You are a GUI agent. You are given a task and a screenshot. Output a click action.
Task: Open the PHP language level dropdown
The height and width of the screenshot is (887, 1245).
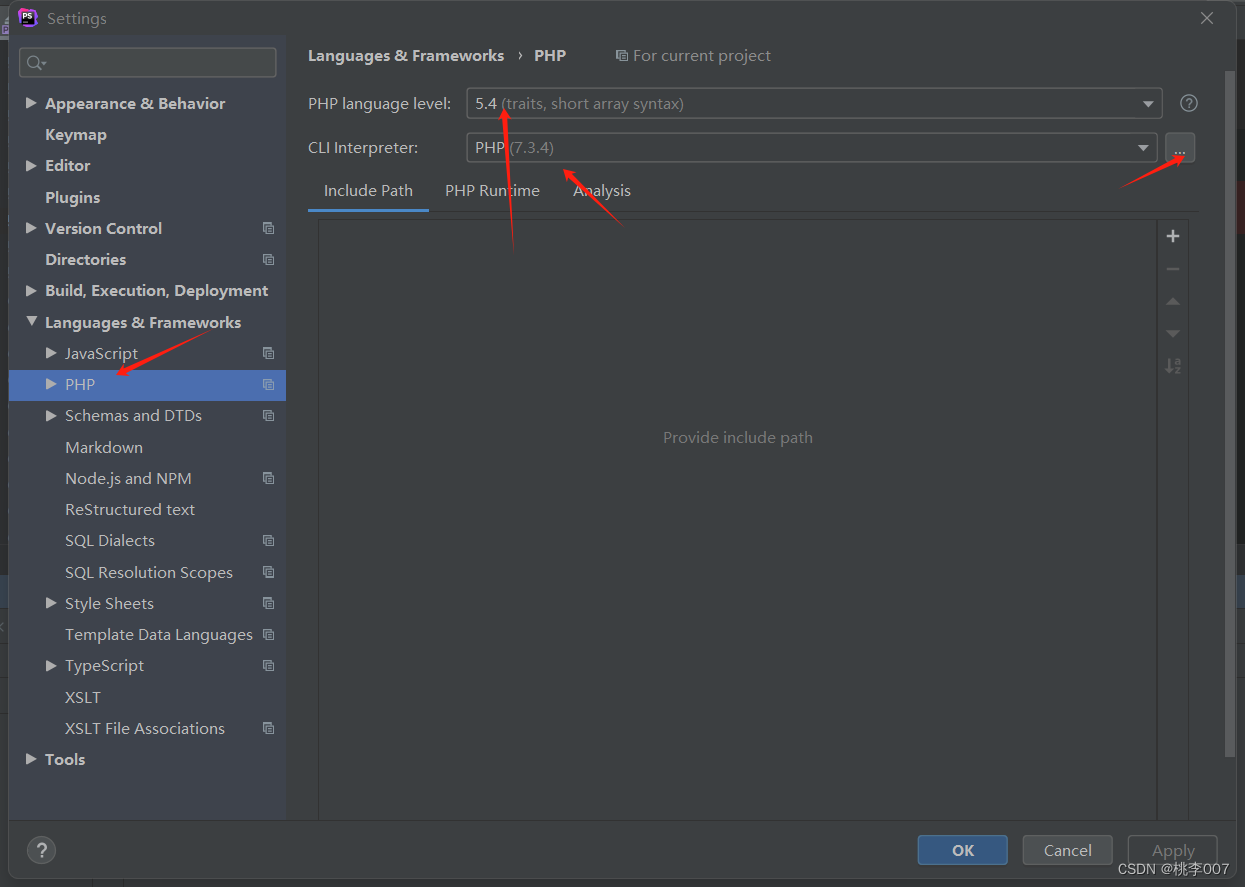[x=814, y=103]
